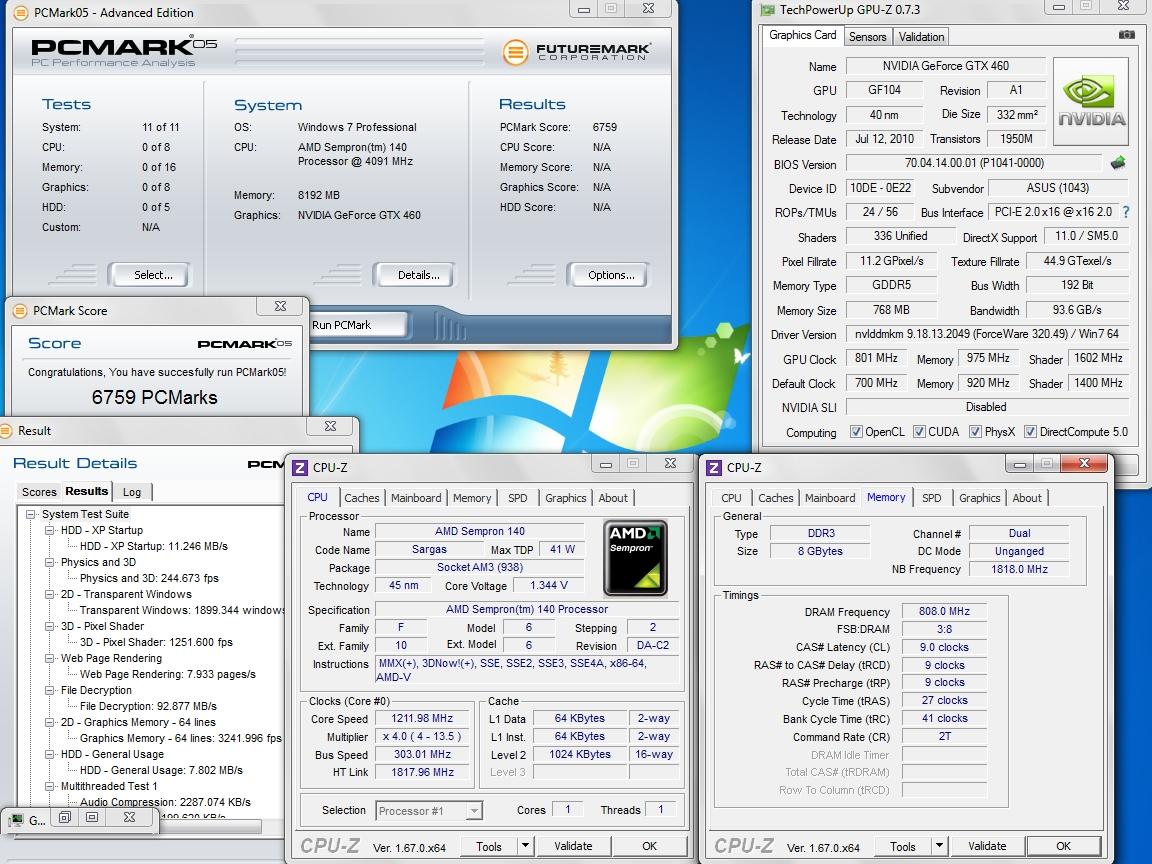Collapse the 3D - Pixel Shader node

tap(49, 627)
